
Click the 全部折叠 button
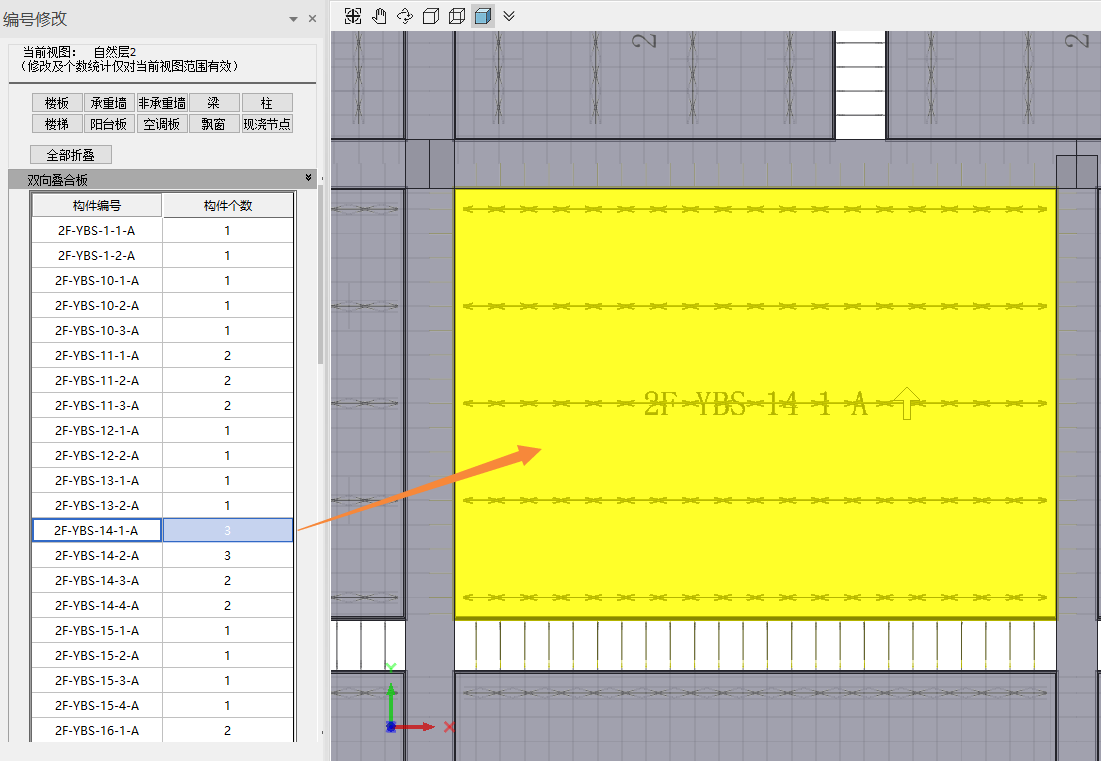click(x=71, y=155)
